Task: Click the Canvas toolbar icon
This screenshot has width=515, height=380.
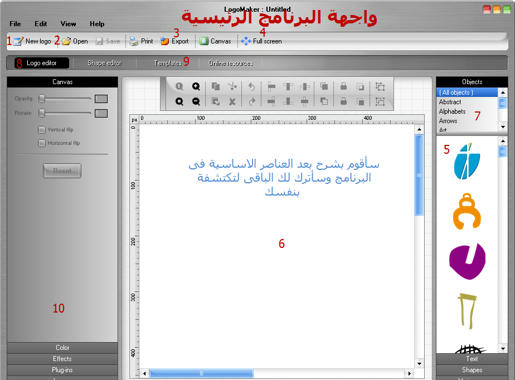Action: [x=204, y=41]
